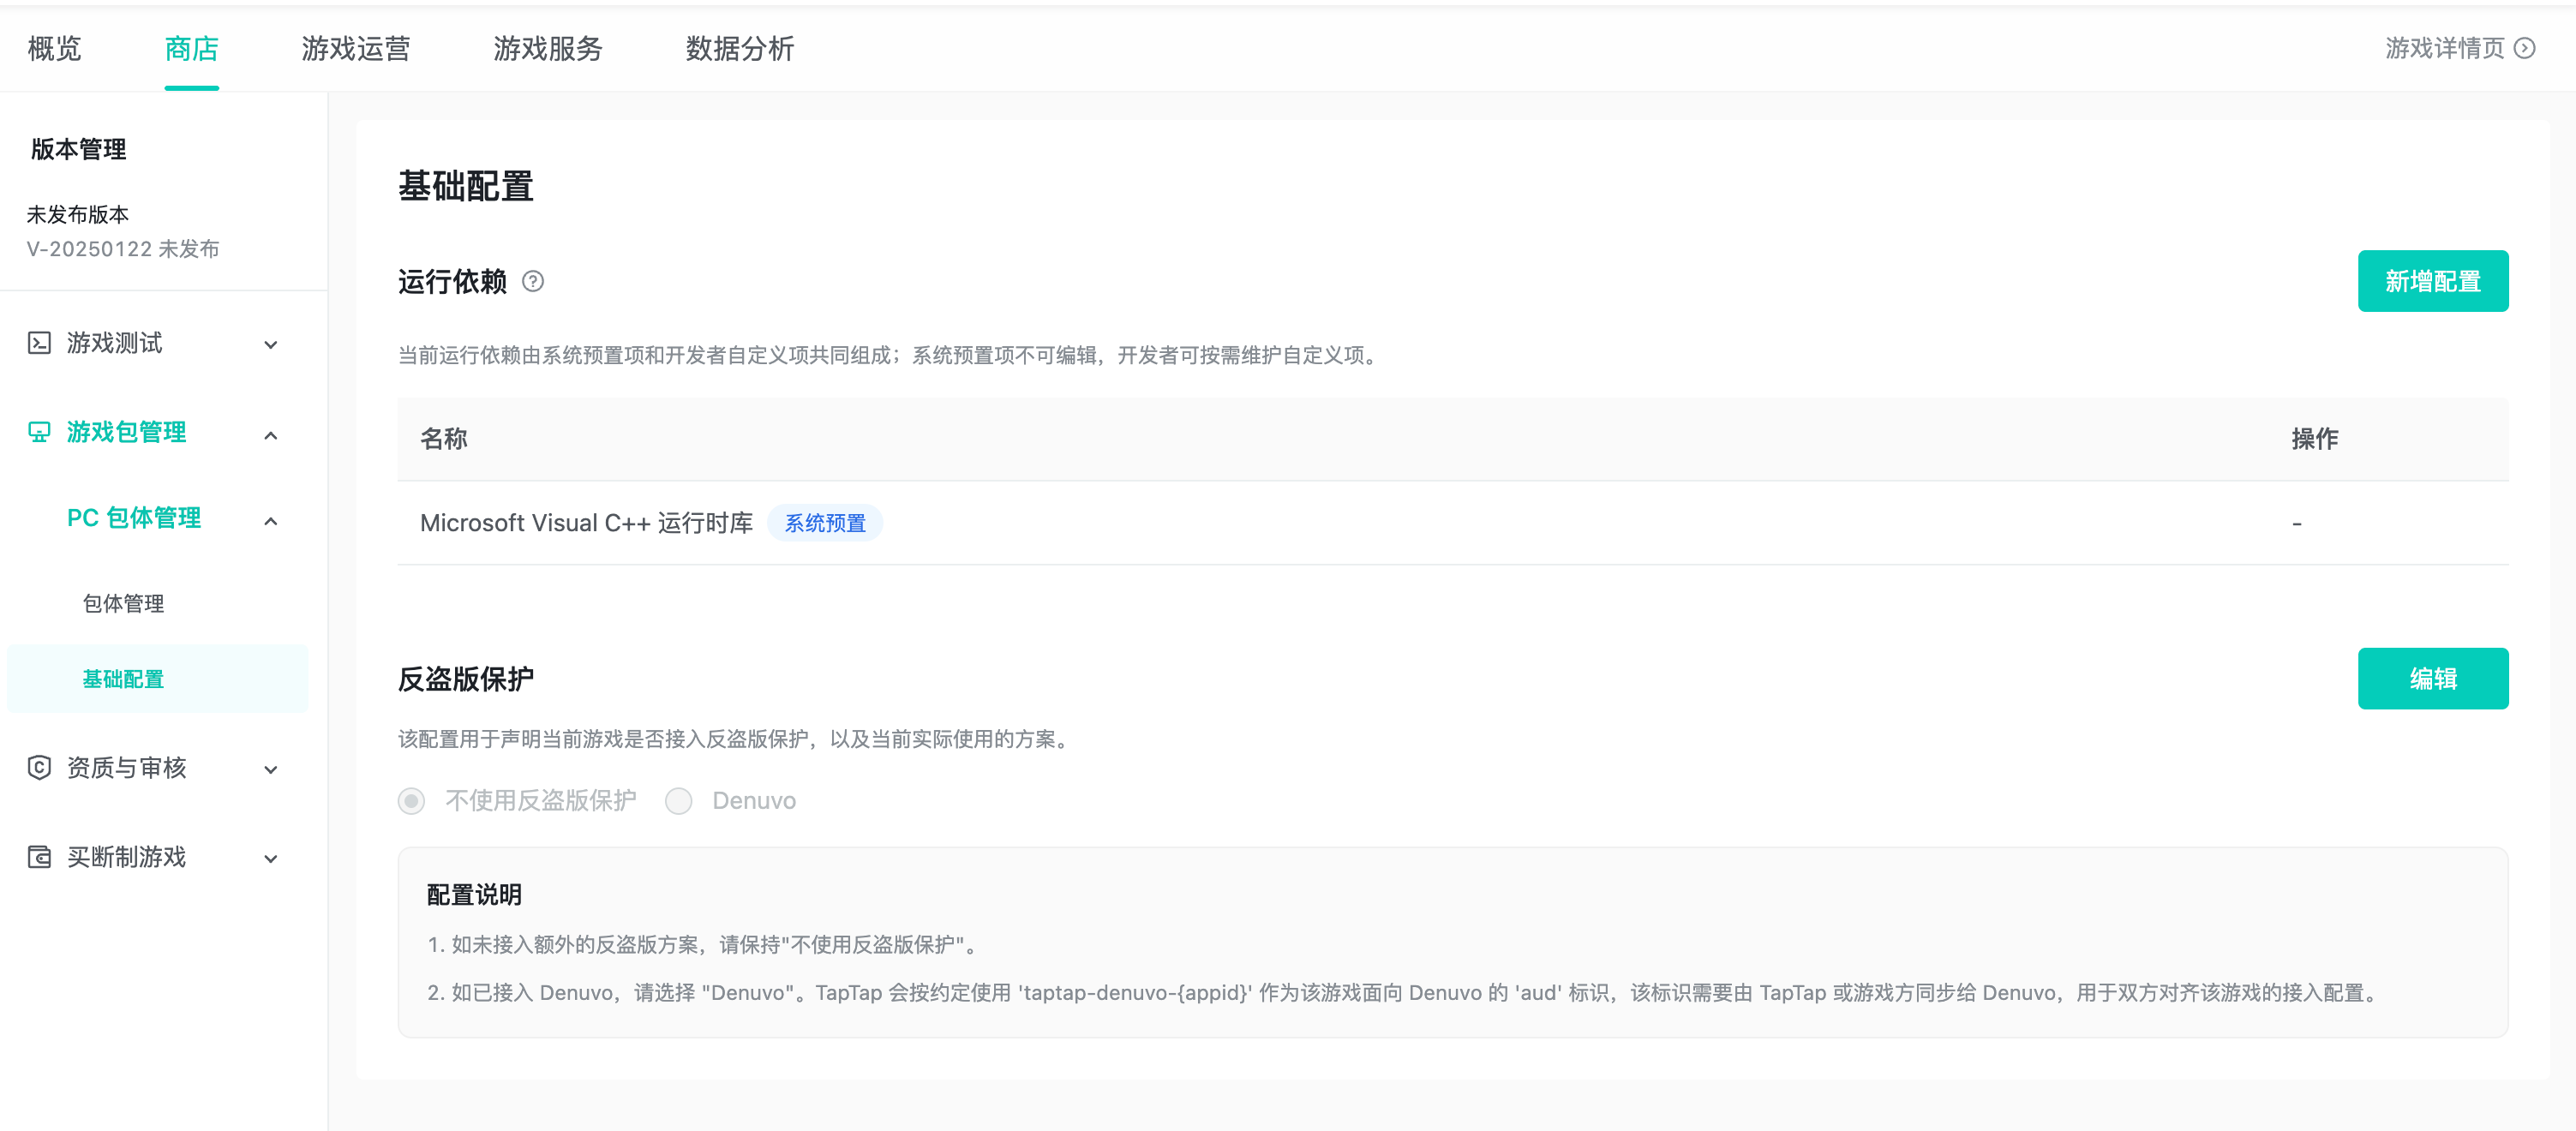
Task: Click the 编辑 button for 反盗版保护
Action: pos(2433,678)
